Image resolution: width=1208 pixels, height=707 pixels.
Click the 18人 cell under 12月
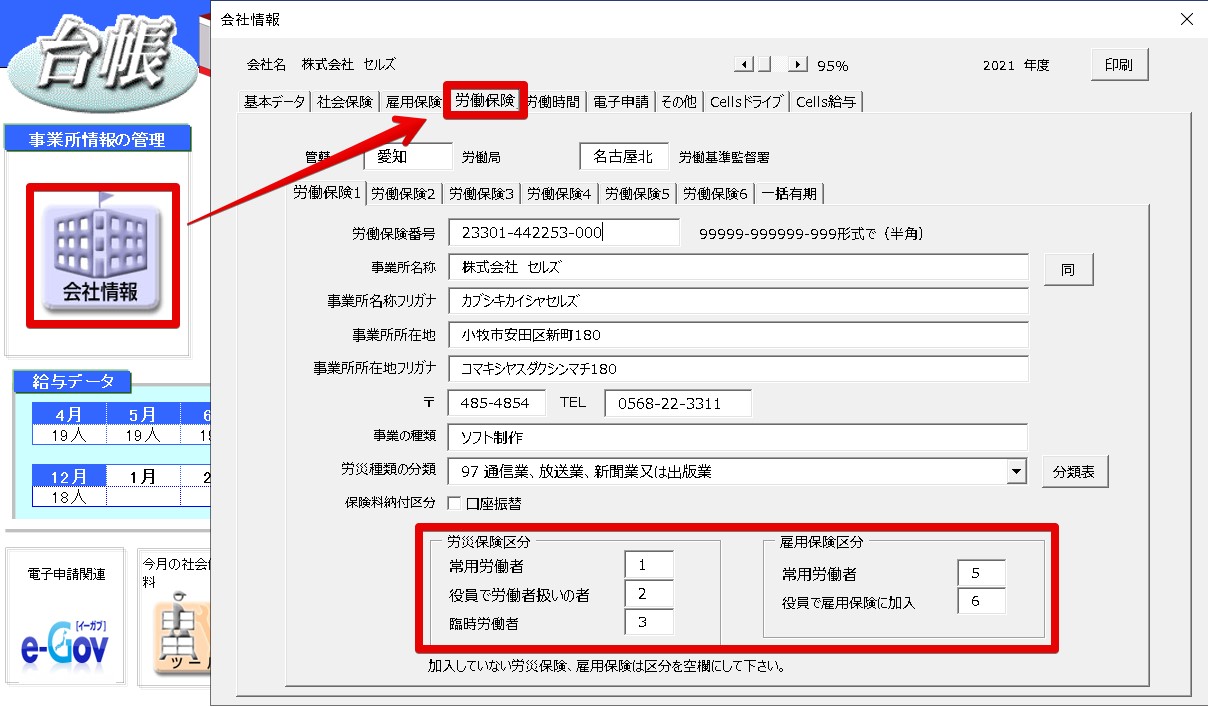(69, 496)
